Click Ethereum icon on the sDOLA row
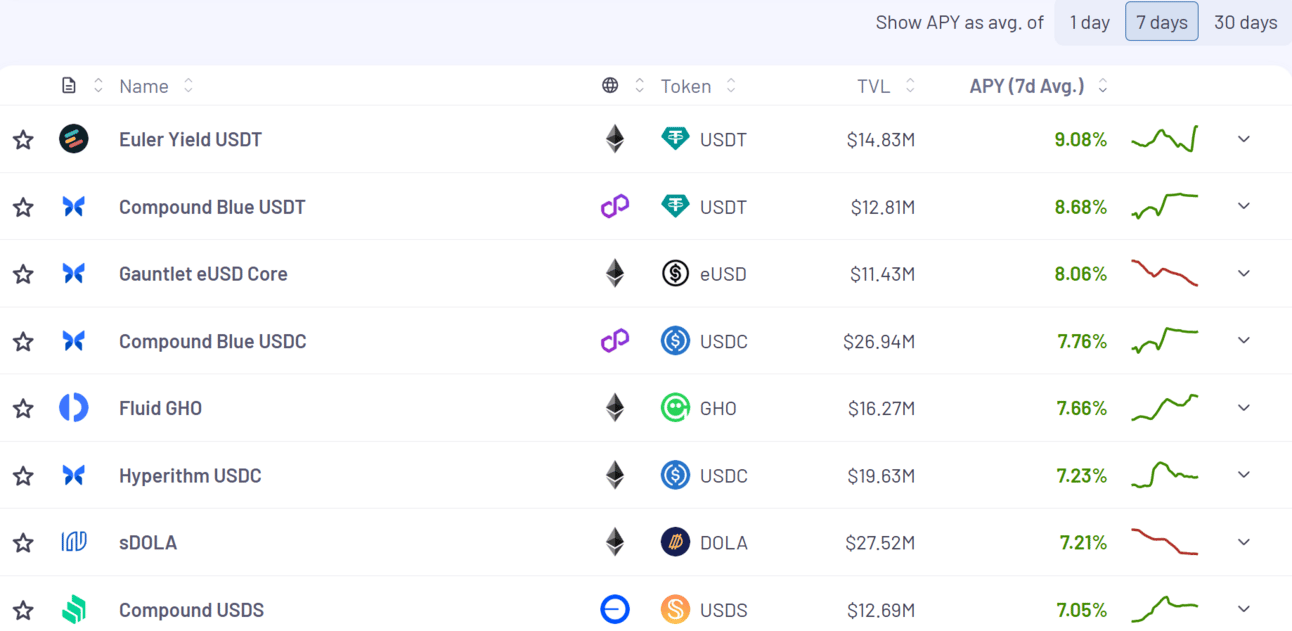Image resolution: width=1292 pixels, height=631 pixels. coord(615,542)
